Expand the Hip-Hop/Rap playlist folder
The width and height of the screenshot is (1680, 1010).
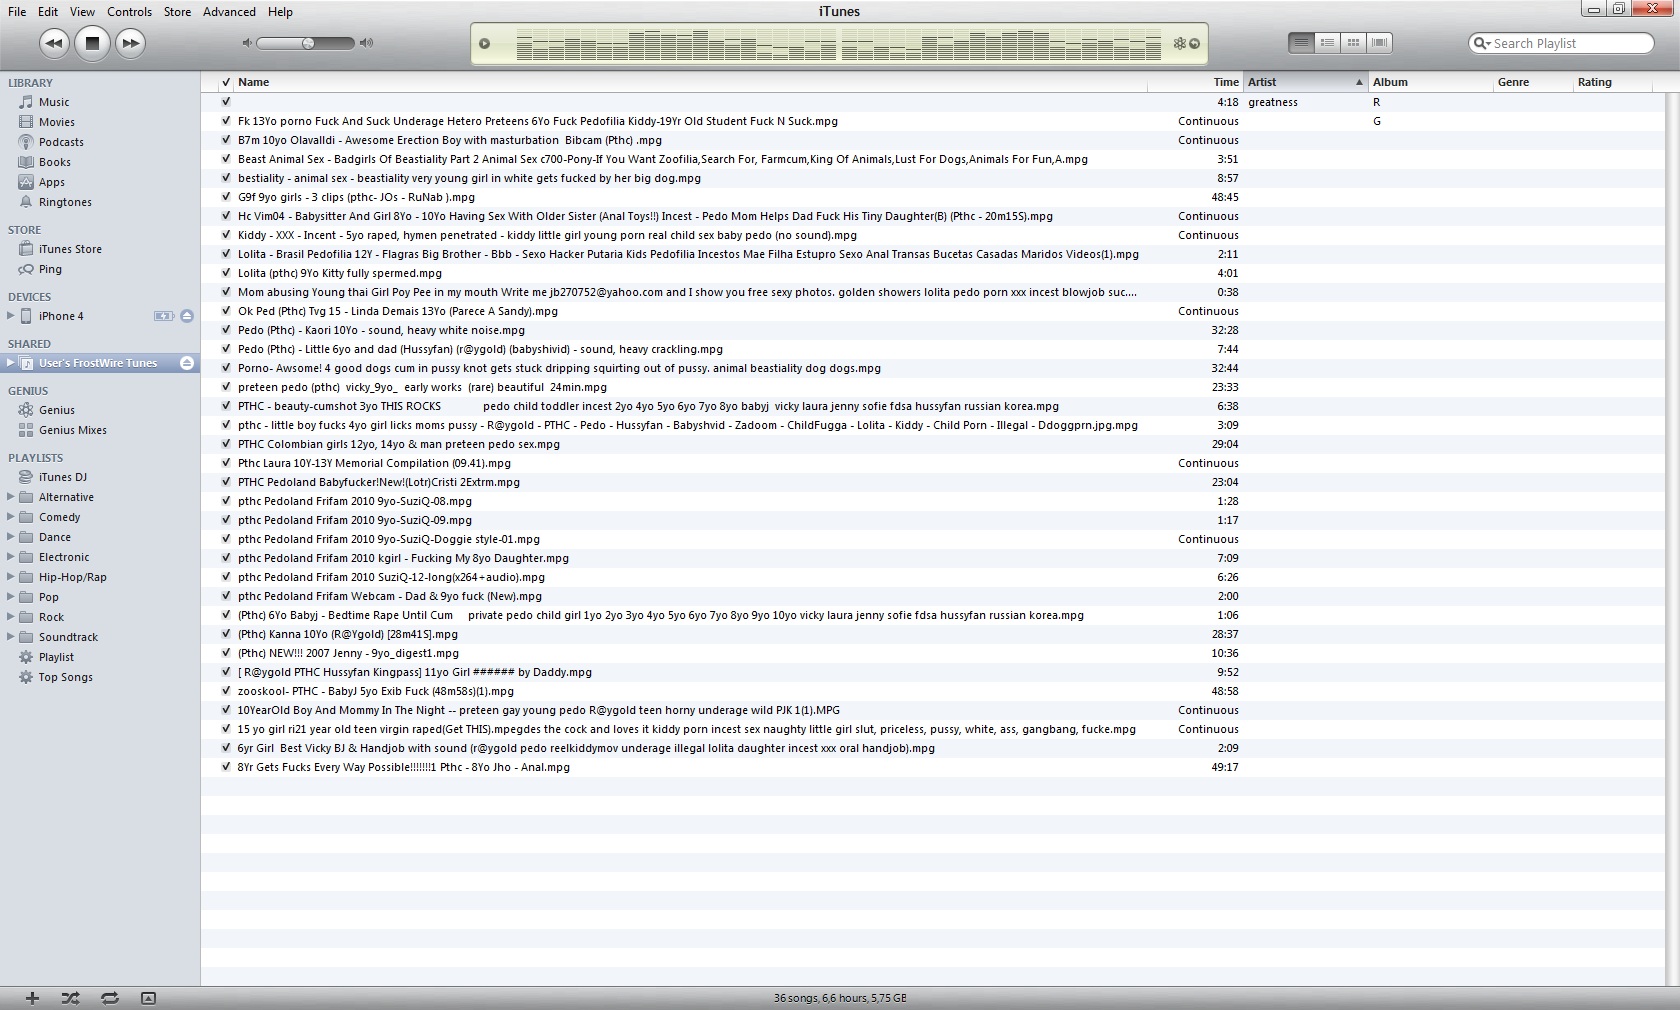pyautogui.click(x=11, y=577)
